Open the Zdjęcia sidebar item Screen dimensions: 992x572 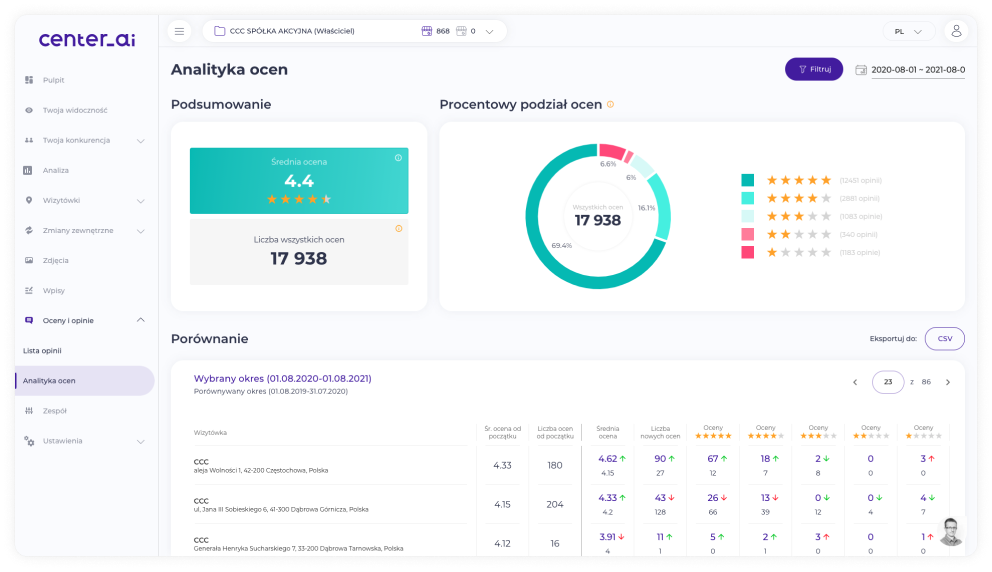click(x=55, y=260)
